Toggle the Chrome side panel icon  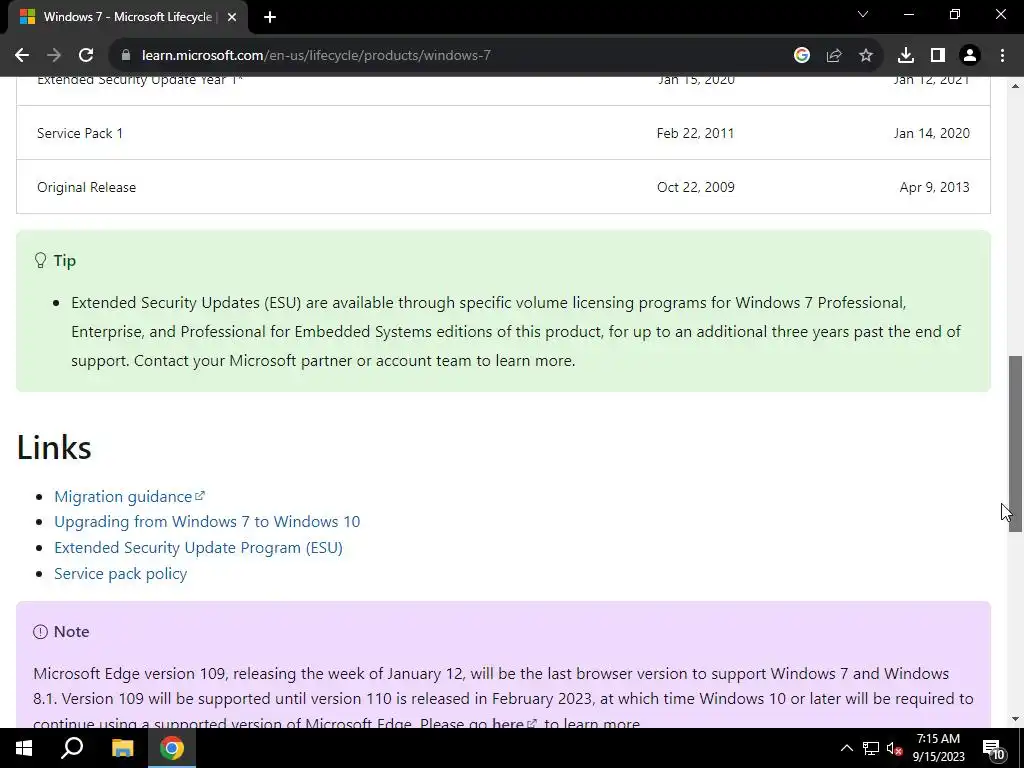coord(938,56)
